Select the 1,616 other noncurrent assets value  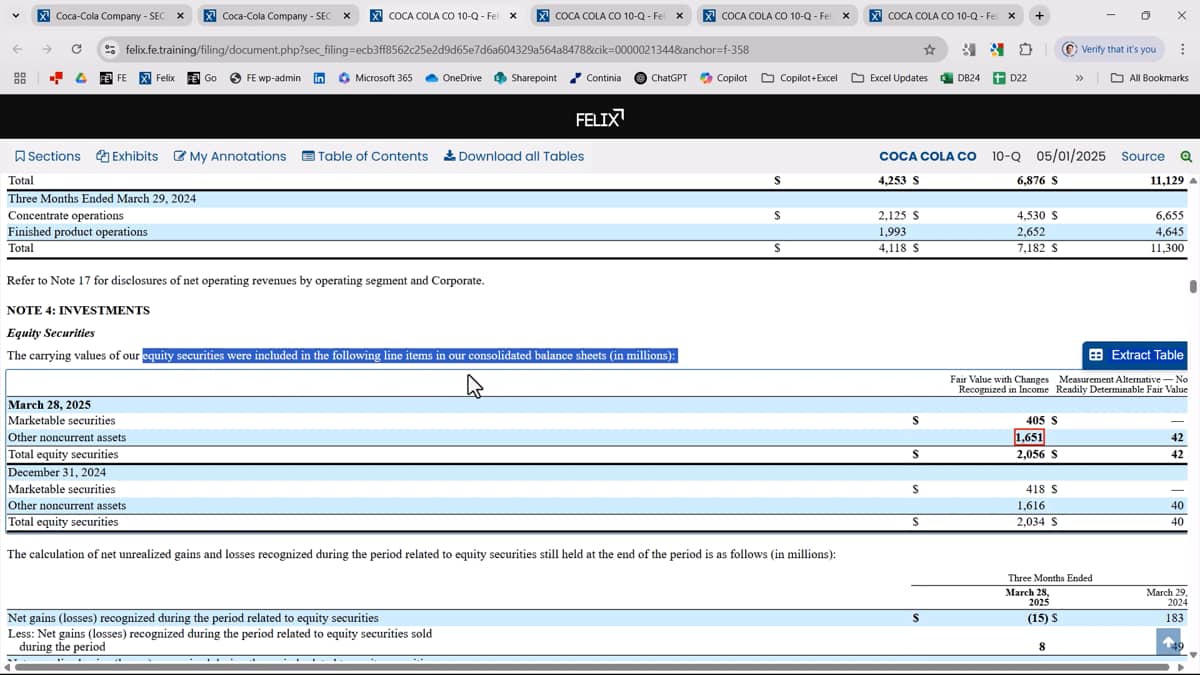[1030, 506]
